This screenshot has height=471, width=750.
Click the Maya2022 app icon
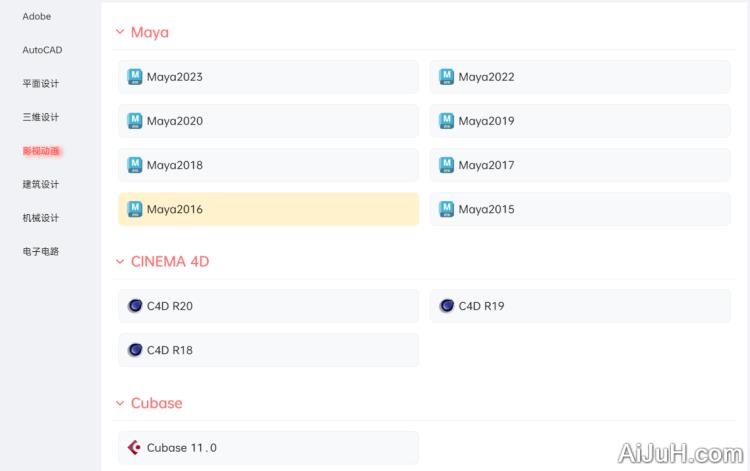click(447, 76)
